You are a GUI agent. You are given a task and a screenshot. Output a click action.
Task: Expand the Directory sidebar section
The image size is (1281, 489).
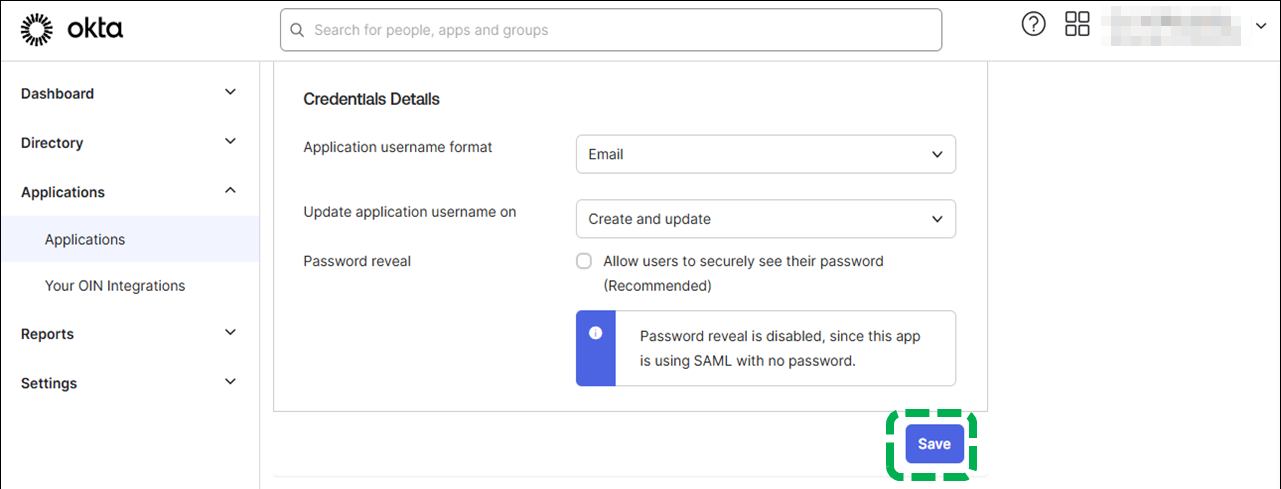(x=230, y=142)
